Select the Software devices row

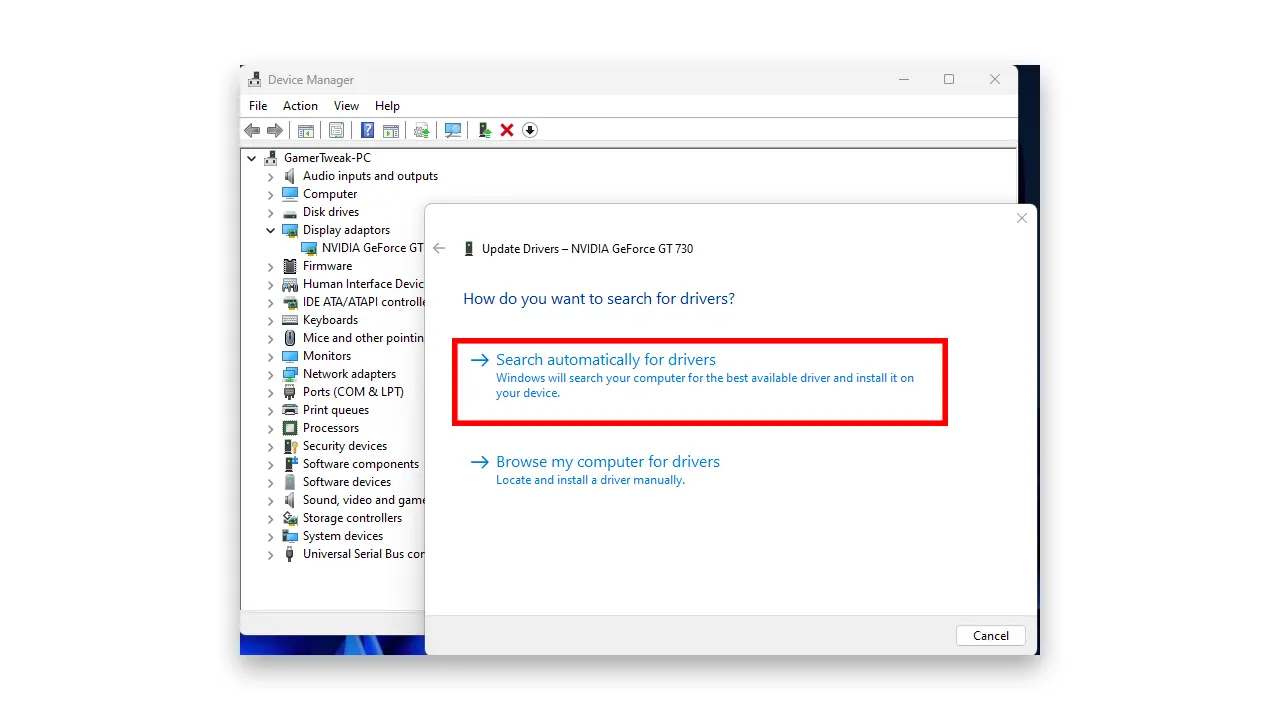[347, 482]
